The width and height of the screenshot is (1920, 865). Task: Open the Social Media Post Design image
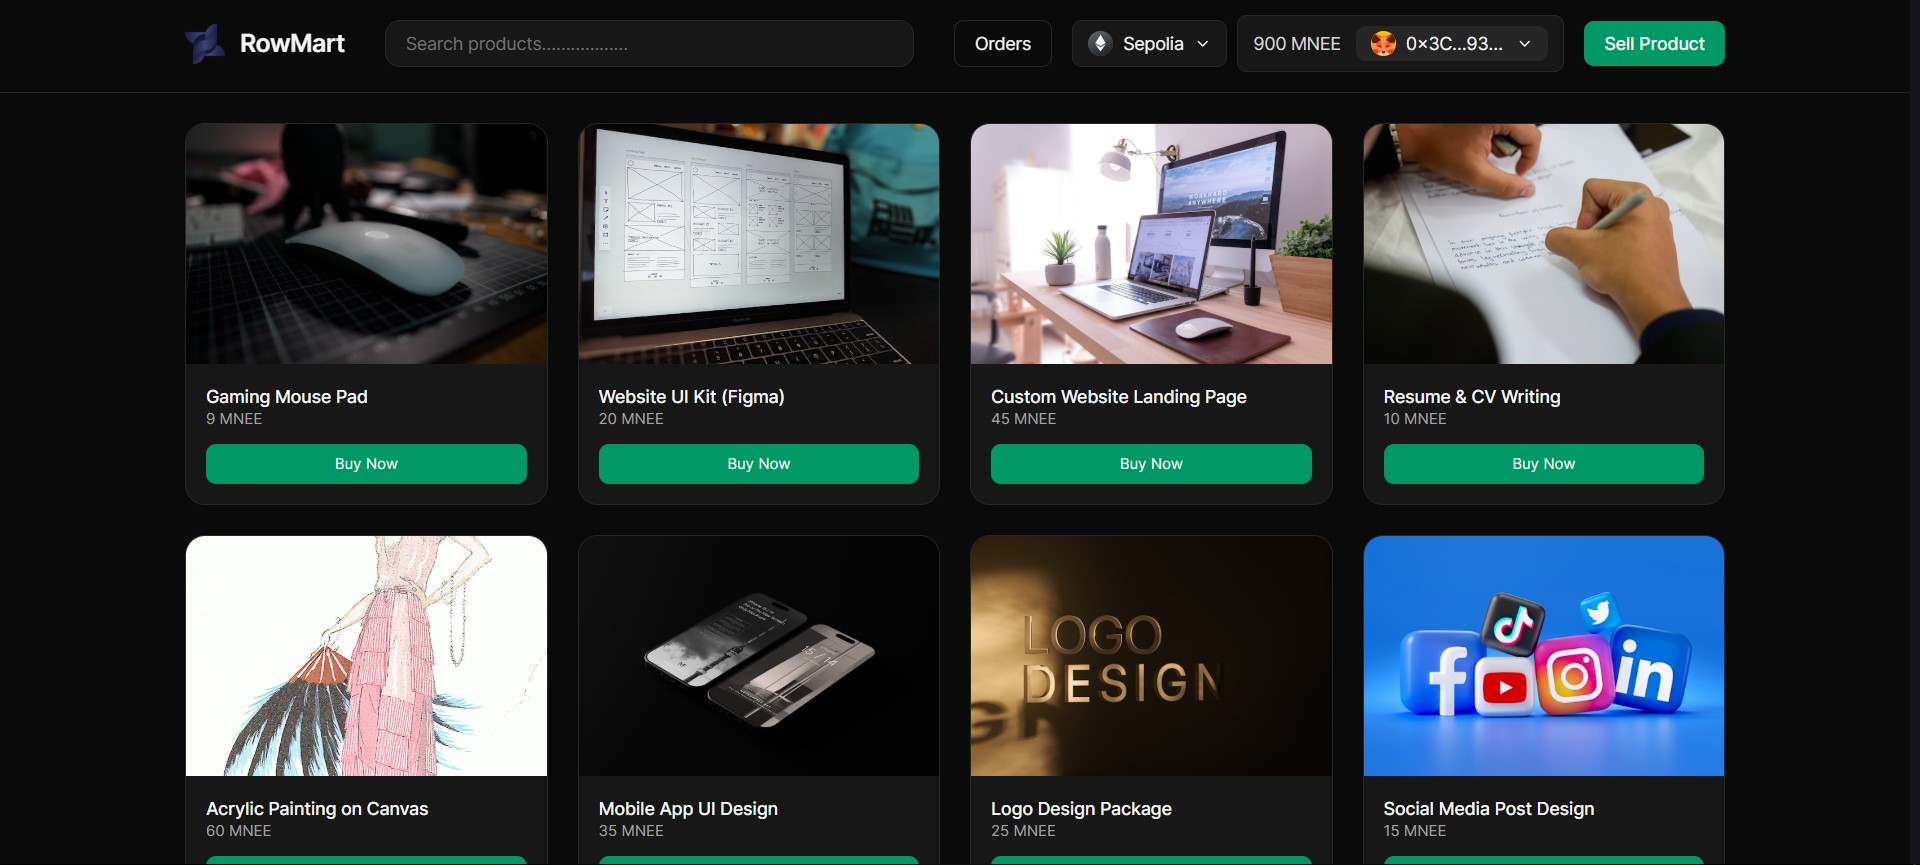pyautogui.click(x=1544, y=656)
